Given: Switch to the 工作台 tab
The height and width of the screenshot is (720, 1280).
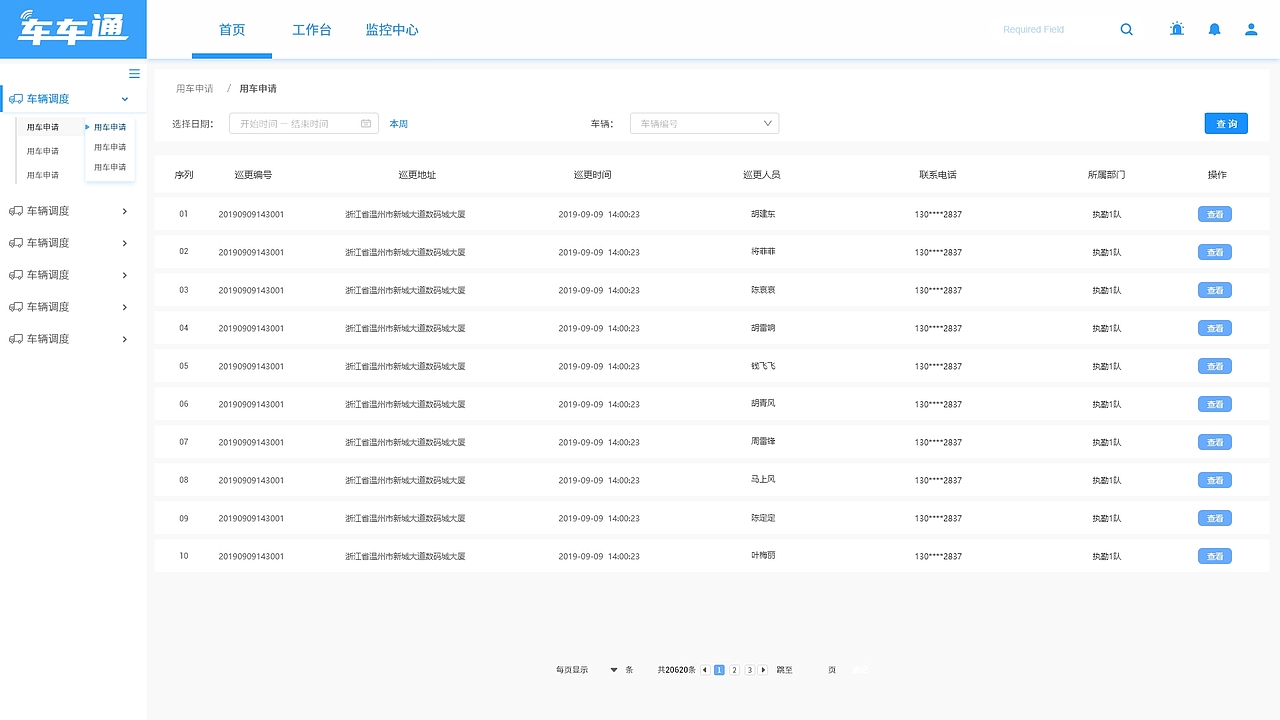Looking at the screenshot, I should (x=311, y=30).
